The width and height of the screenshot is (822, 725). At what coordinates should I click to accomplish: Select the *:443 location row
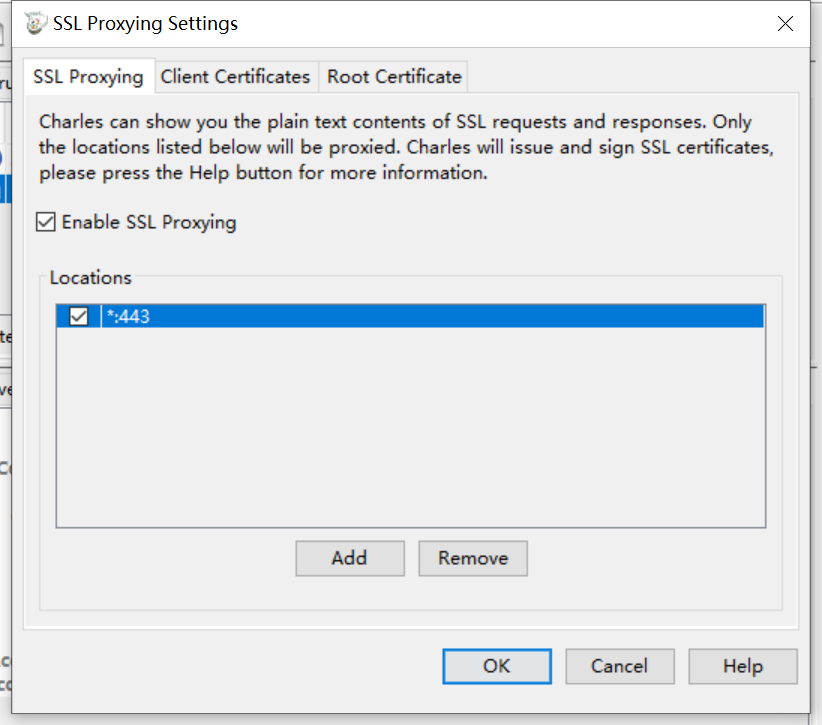coord(410,316)
